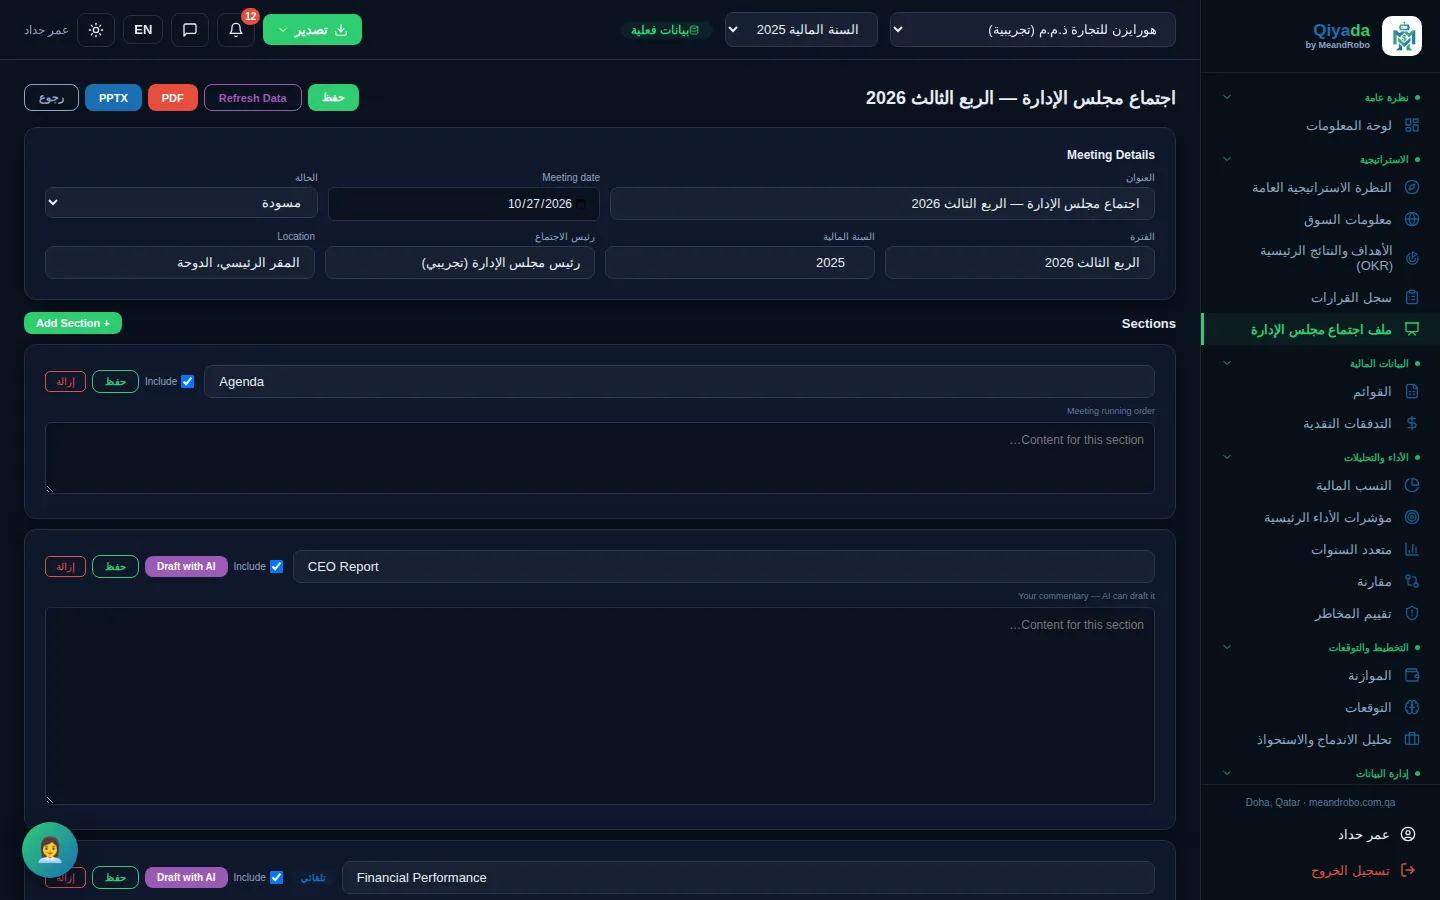This screenshot has height=900, width=1440.
Task: Open notifications bell with 12 badge
Action: pos(236,30)
